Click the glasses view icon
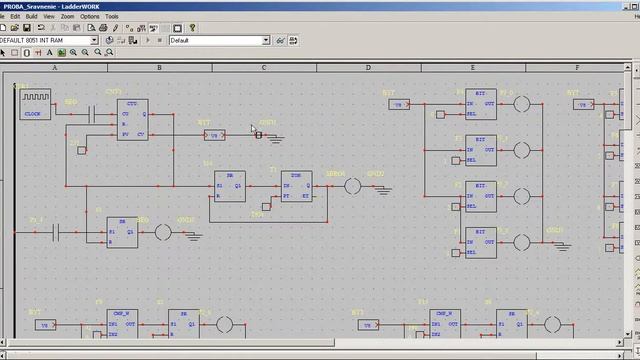Viewport: 640px width, 360px height. [280, 40]
